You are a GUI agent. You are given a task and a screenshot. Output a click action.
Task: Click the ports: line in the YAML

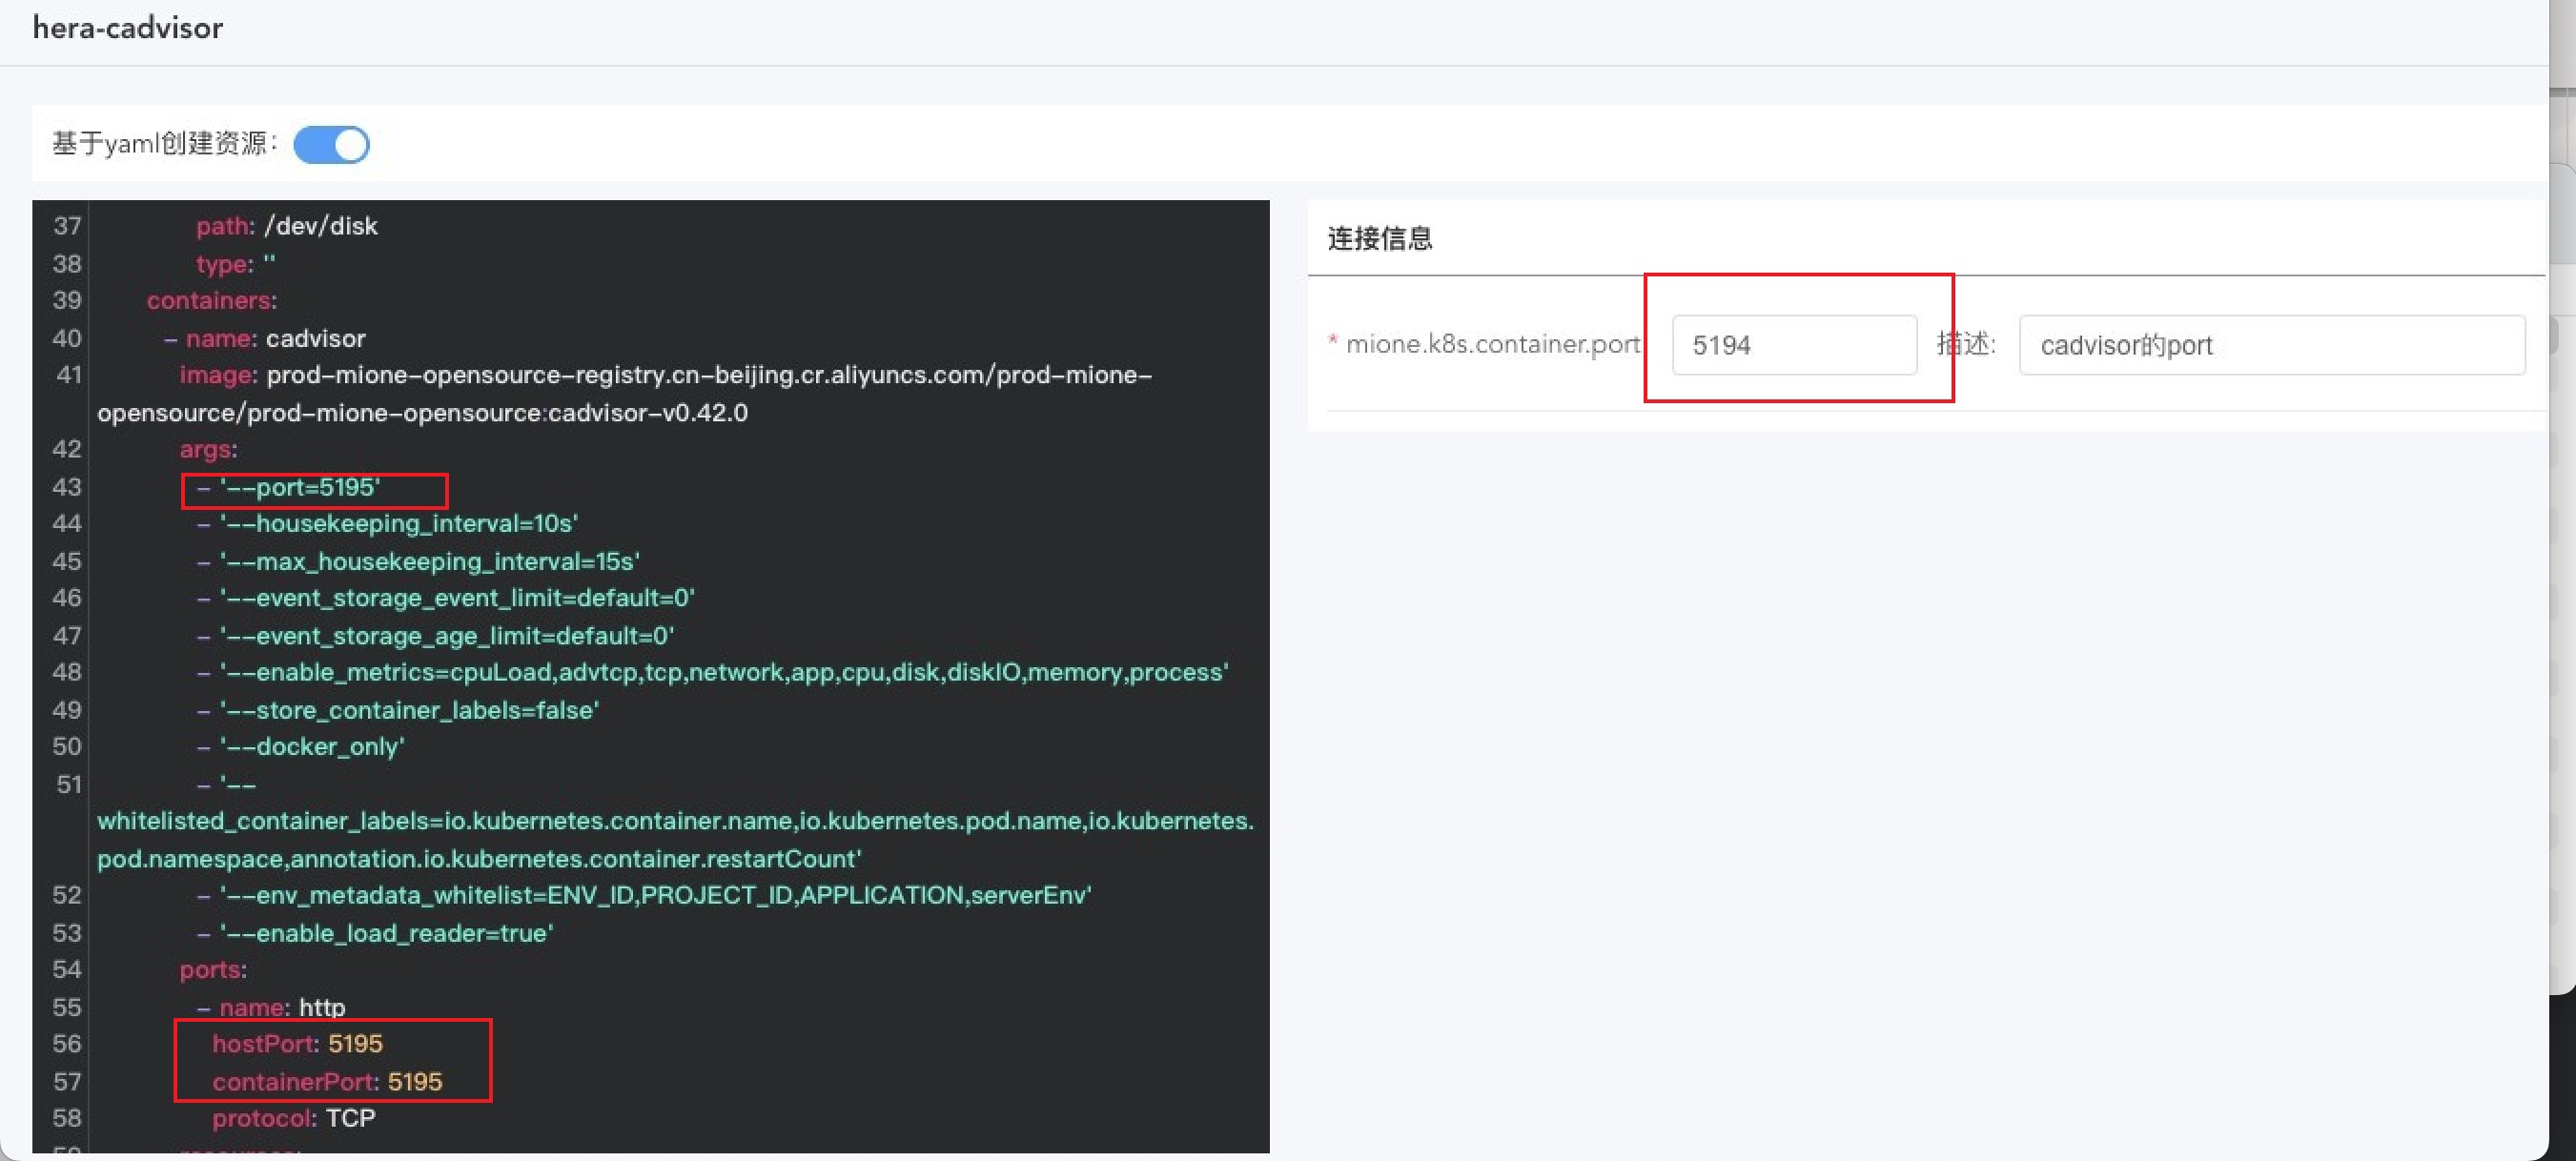tap(213, 969)
